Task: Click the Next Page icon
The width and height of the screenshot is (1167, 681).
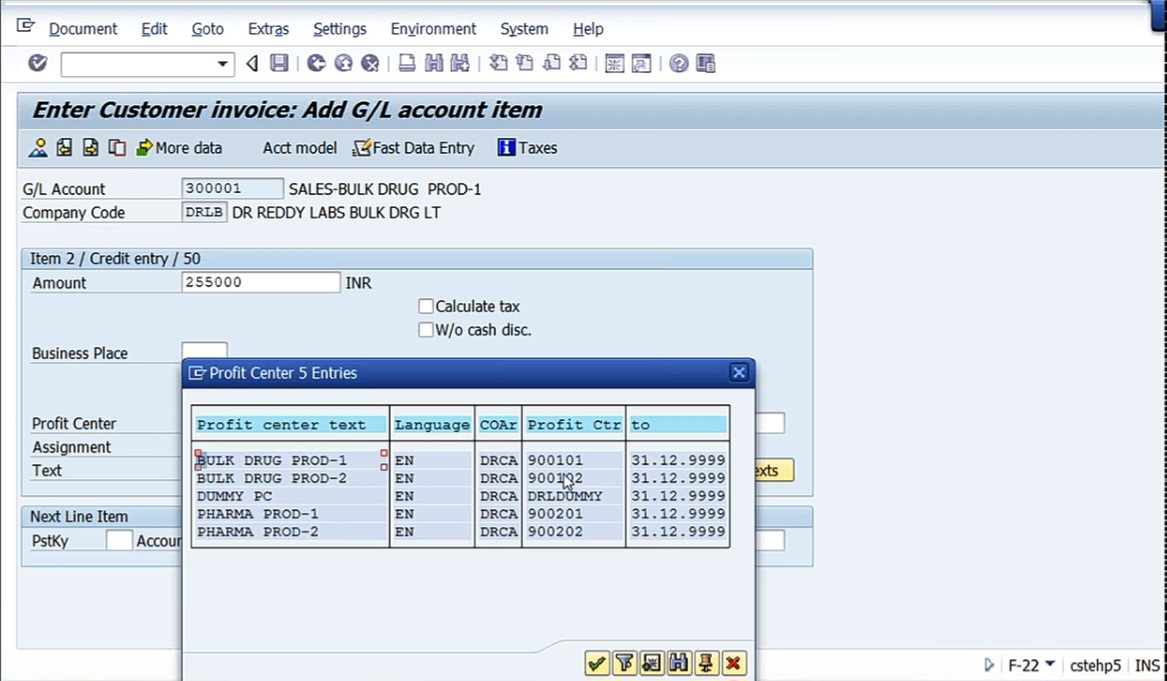Action: pos(551,63)
